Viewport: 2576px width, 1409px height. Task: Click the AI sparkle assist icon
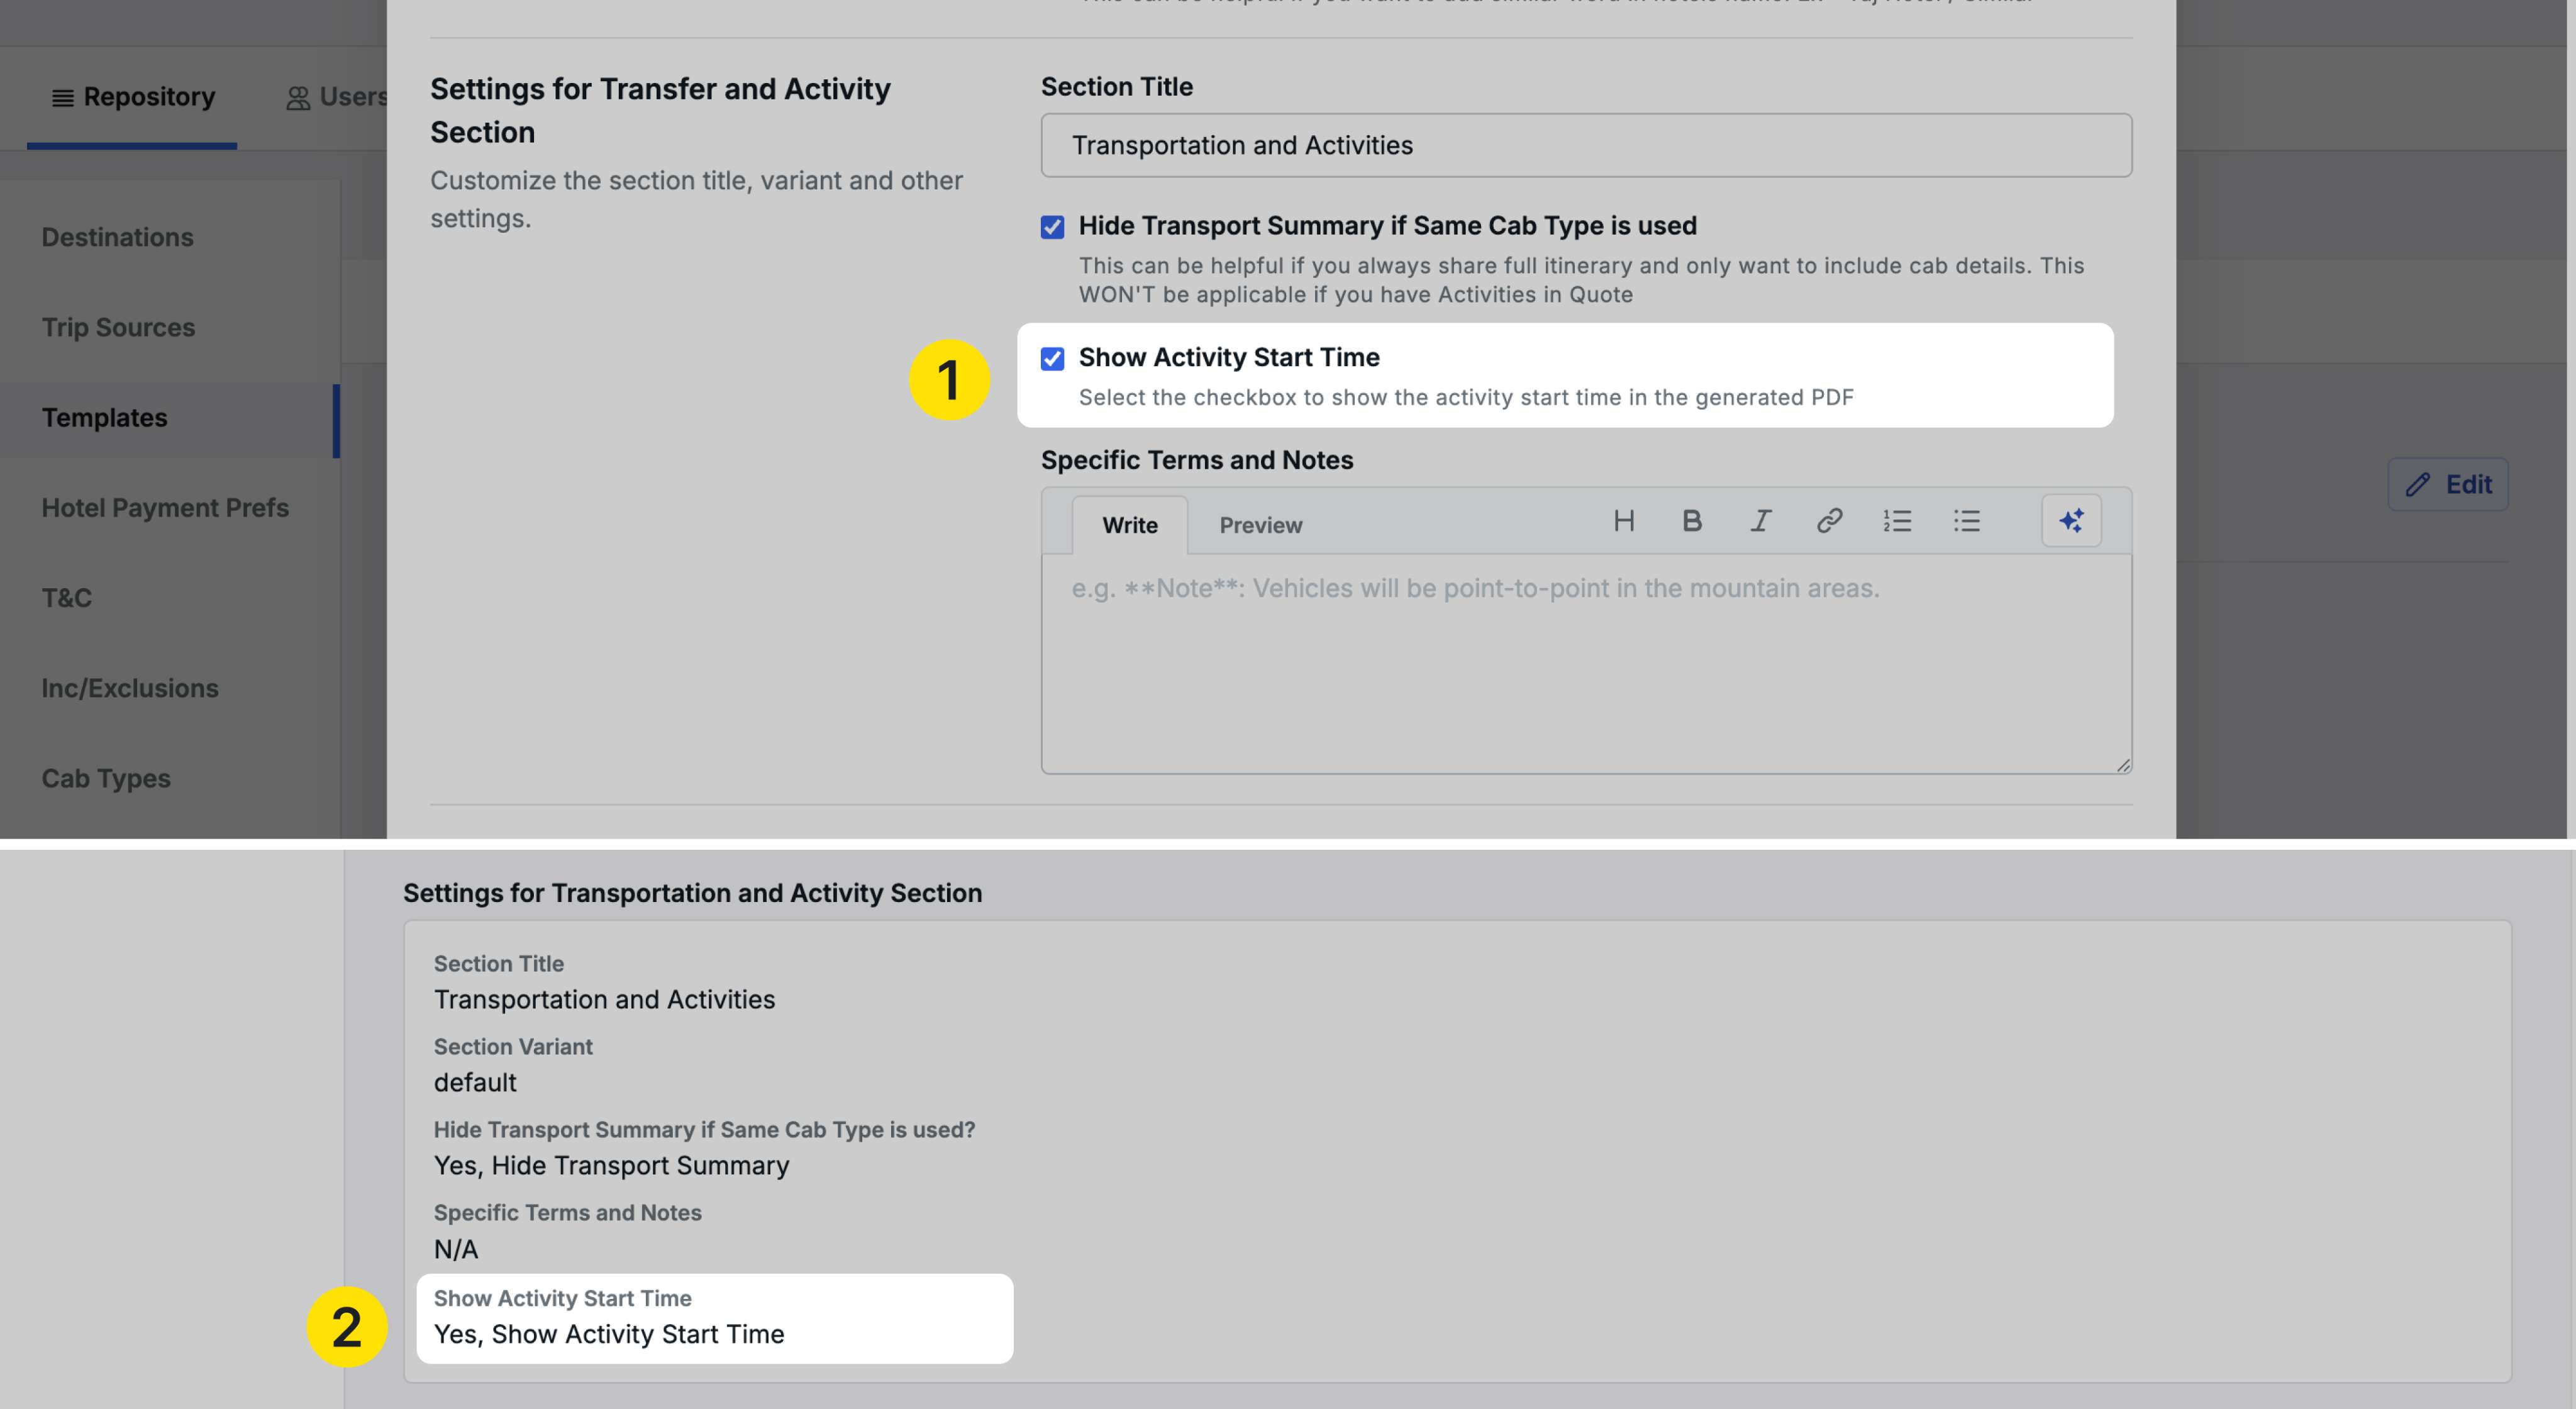click(x=2071, y=521)
